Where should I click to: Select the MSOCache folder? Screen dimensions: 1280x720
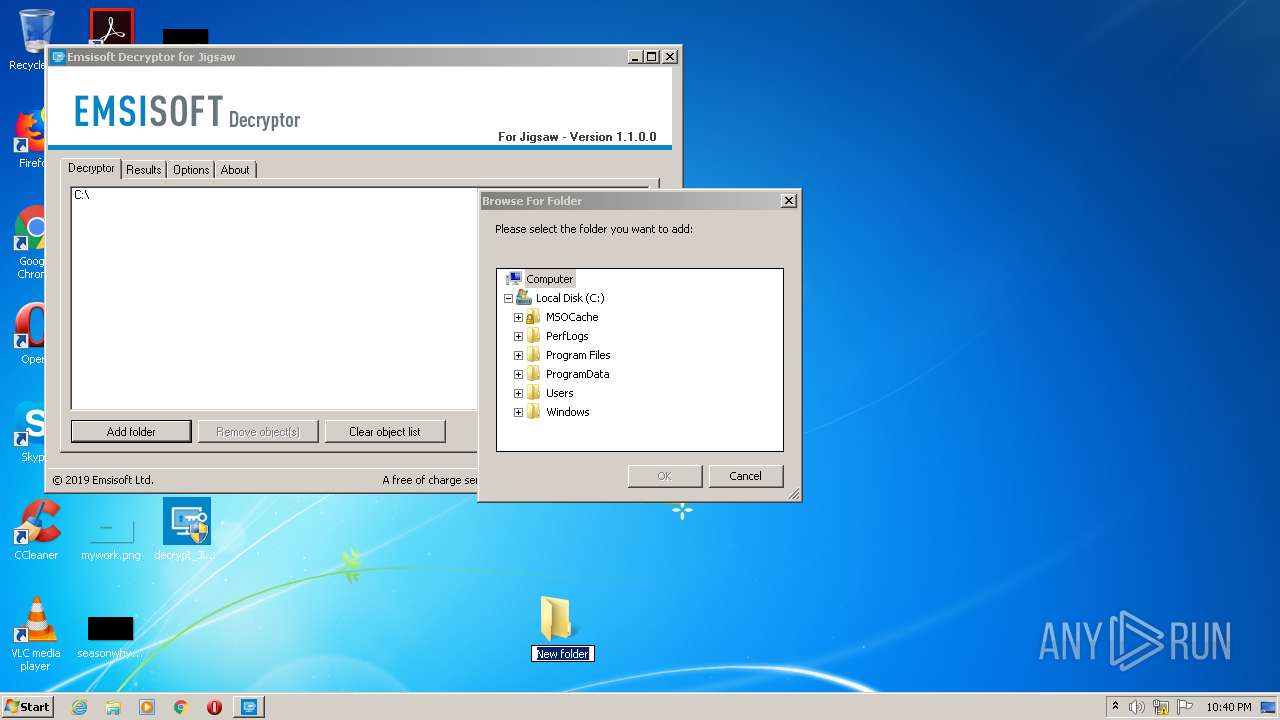click(572, 317)
